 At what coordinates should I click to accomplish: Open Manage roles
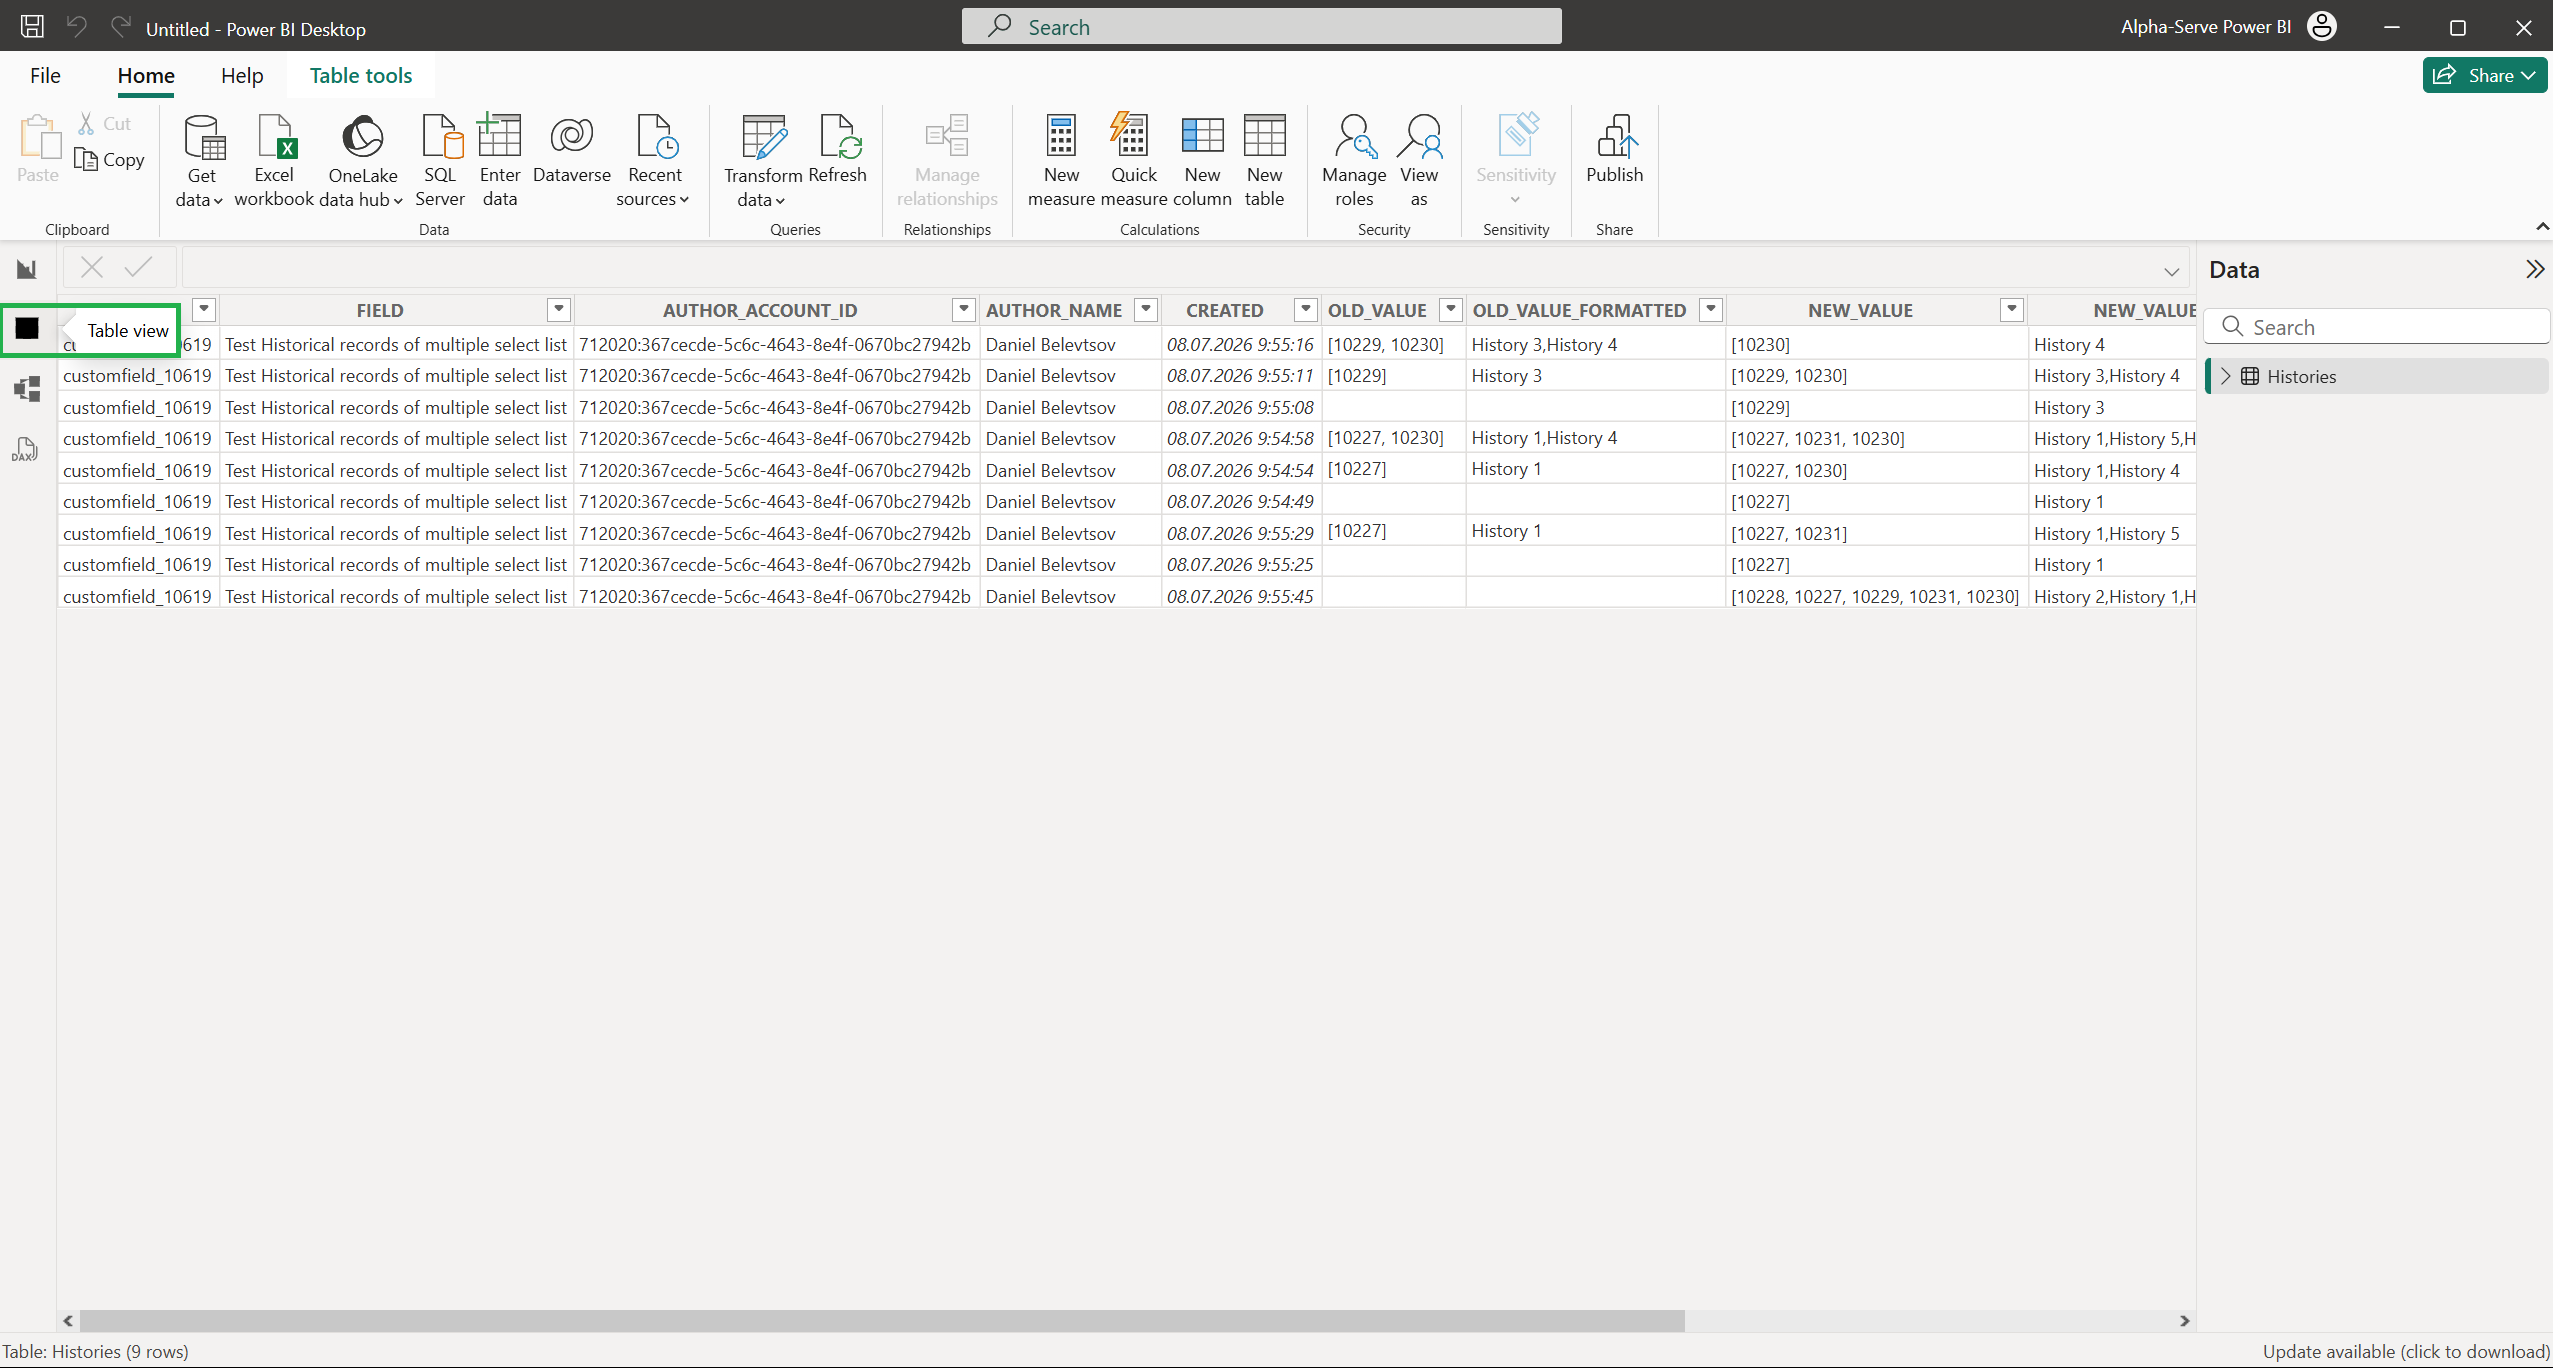click(x=1354, y=160)
